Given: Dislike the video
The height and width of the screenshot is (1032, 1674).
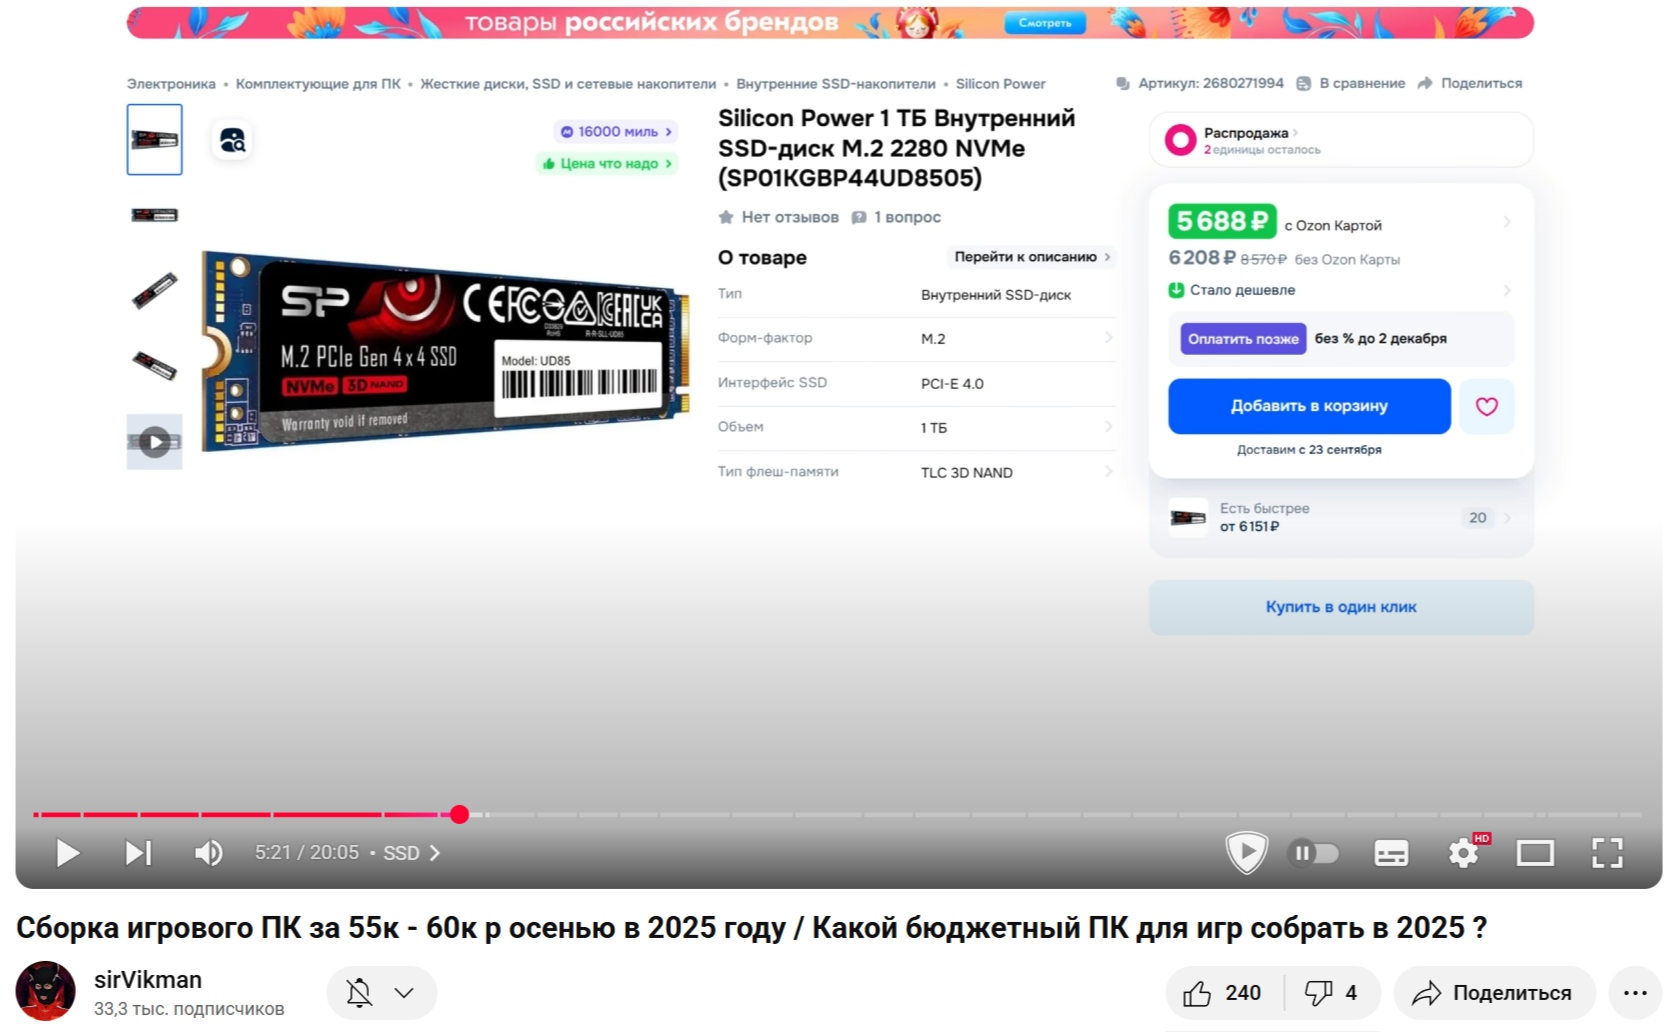Looking at the screenshot, I should pos(1331,993).
